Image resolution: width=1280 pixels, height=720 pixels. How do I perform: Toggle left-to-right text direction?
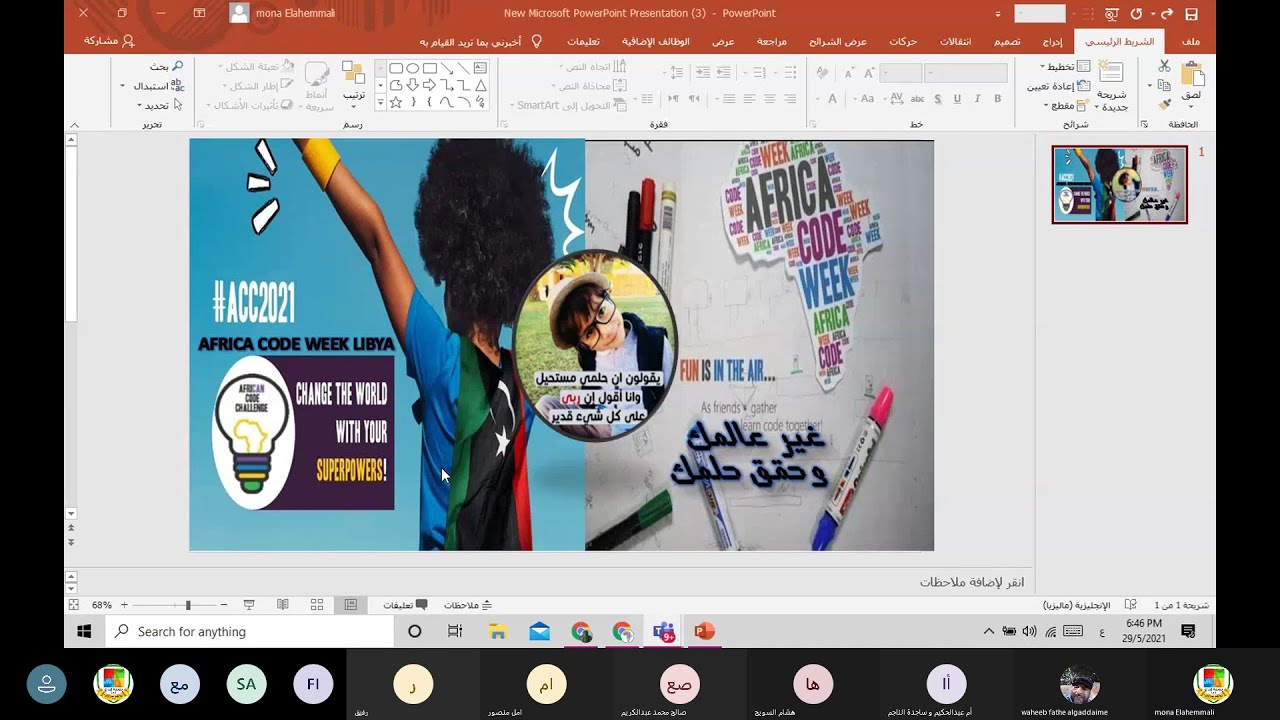pos(674,99)
